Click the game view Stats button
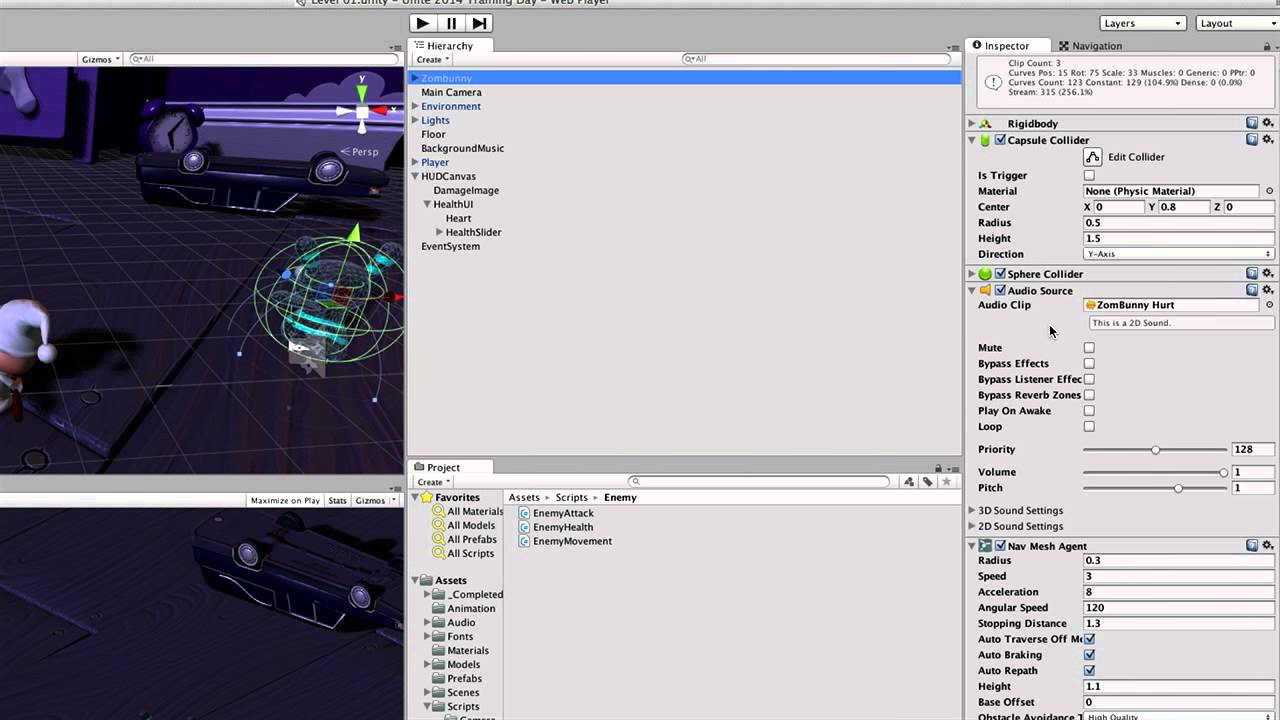The width and height of the screenshot is (1280, 720). pos(338,501)
